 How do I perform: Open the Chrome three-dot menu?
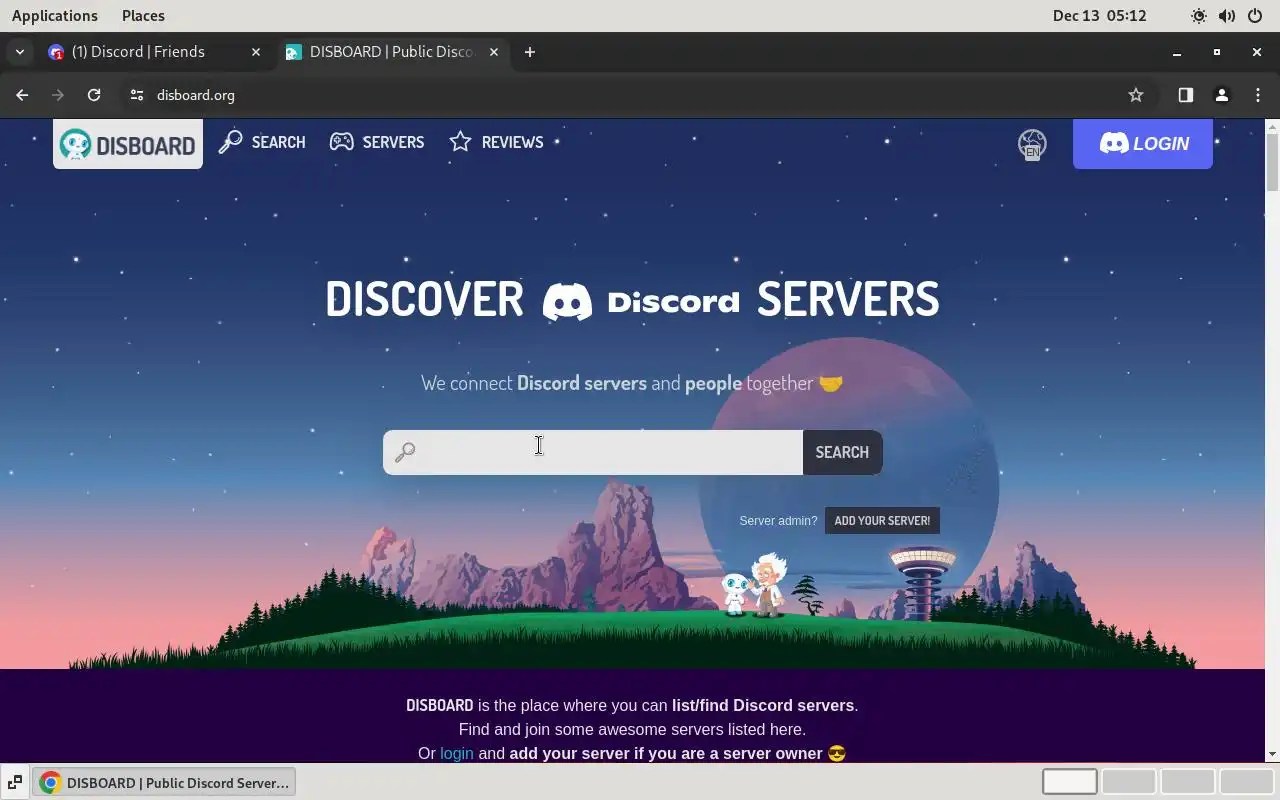[1258, 95]
